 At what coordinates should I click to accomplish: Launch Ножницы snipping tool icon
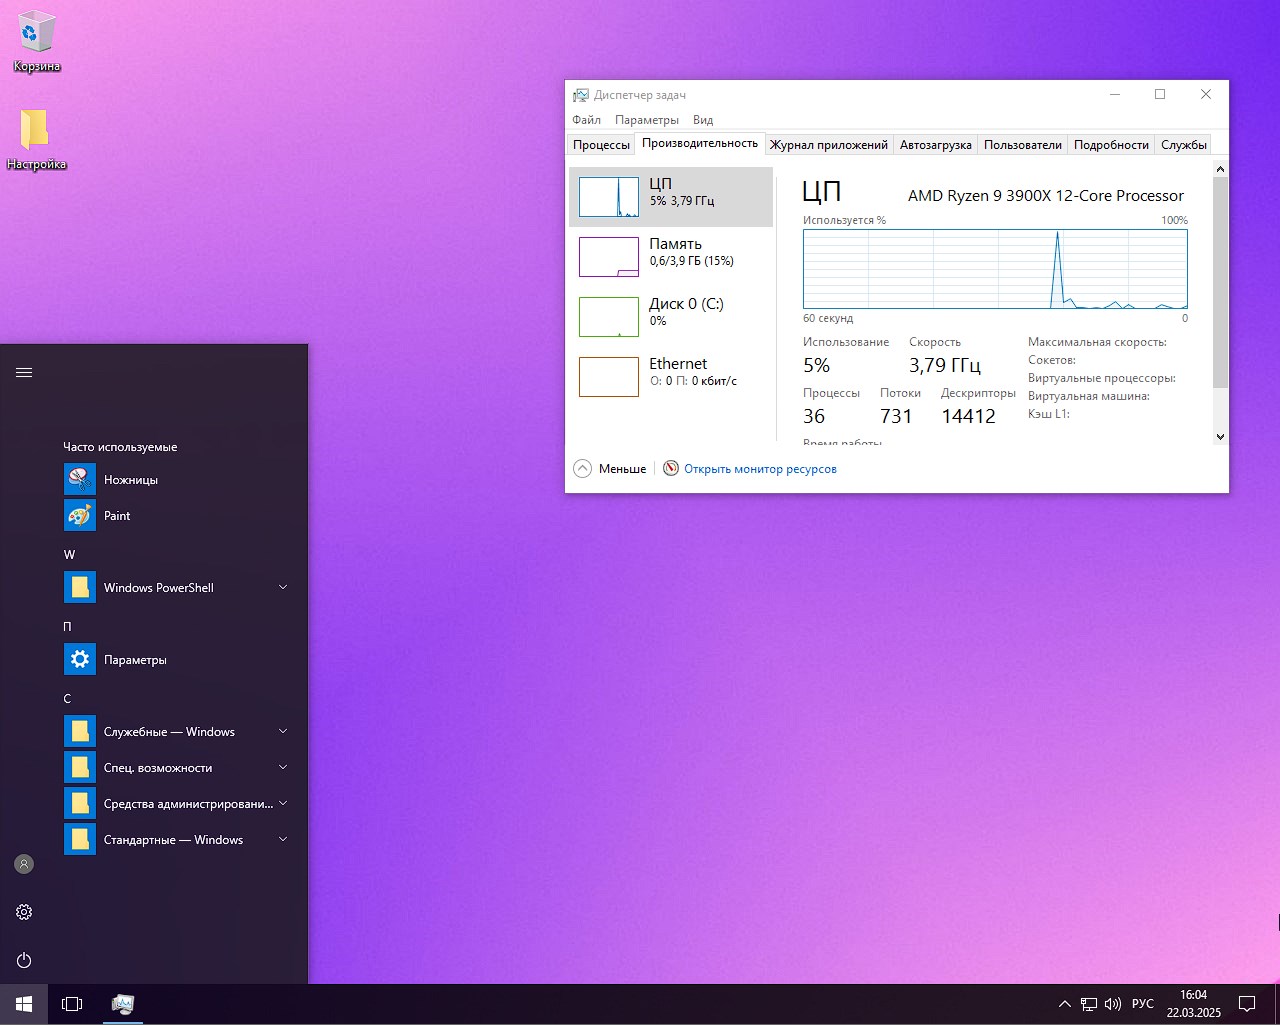[x=80, y=480]
